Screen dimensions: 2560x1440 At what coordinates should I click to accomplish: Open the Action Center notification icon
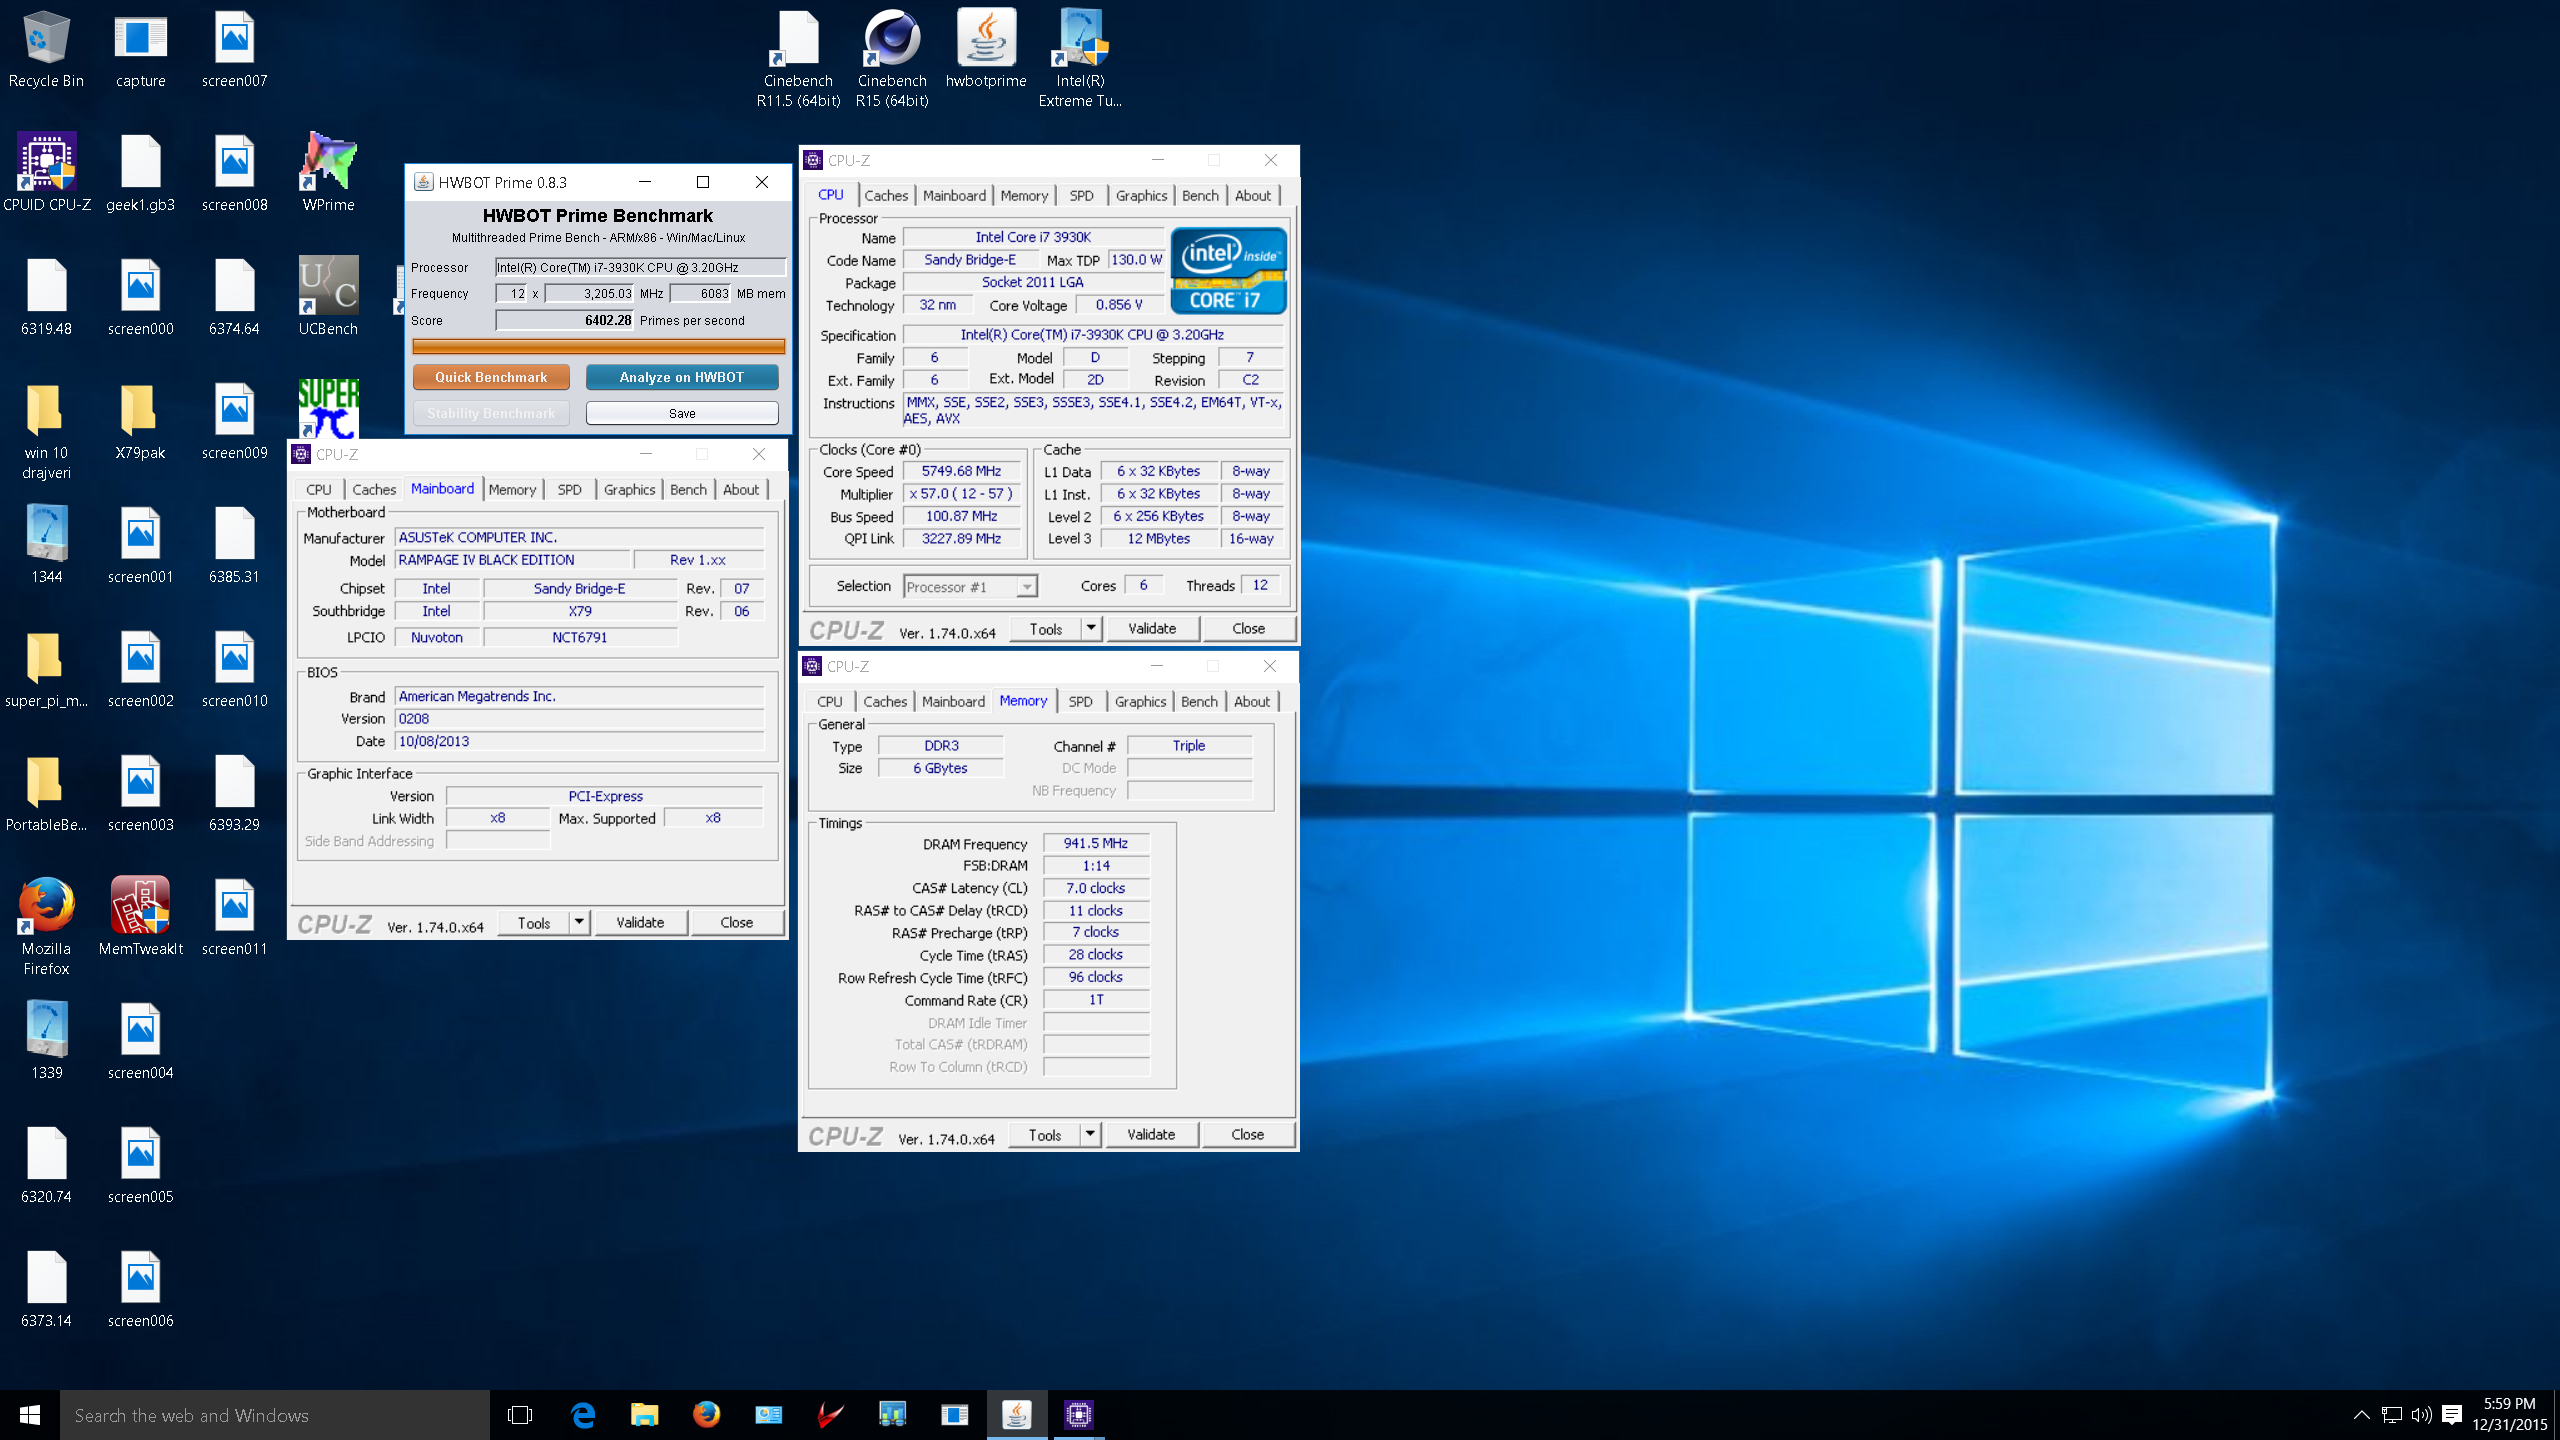pyautogui.click(x=2451, y=1415)
